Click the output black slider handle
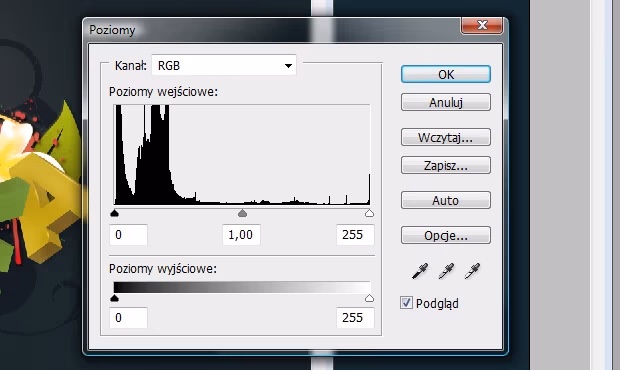Viewport: 620px width, 370px height. tap(114, 298)
